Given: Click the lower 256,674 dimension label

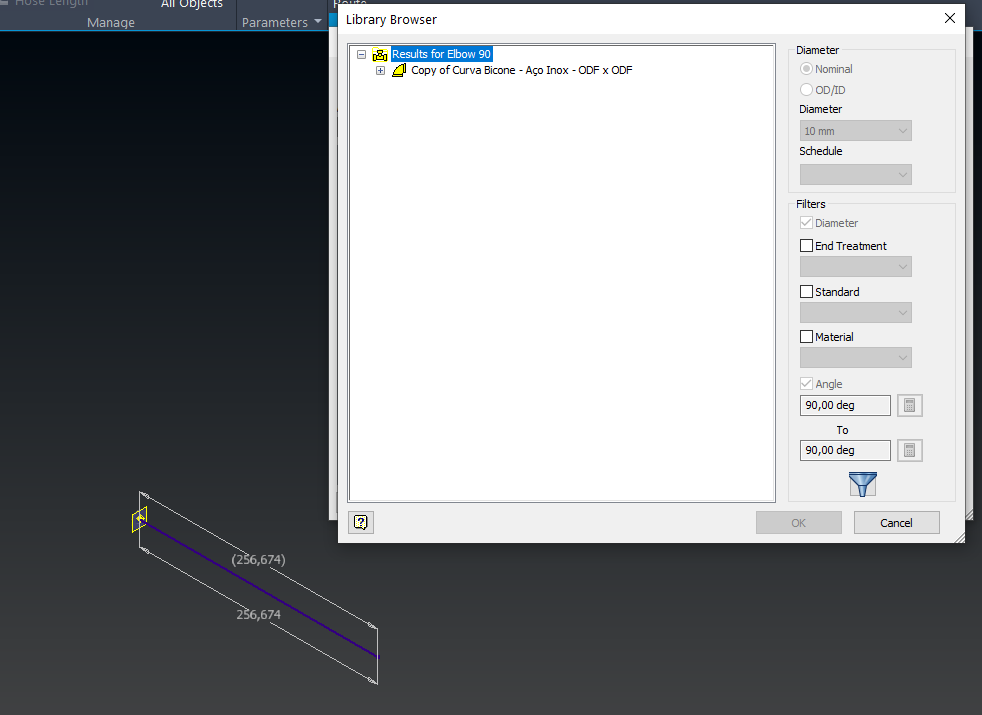Looking at the screenshot, I should (x=259, y=615).
